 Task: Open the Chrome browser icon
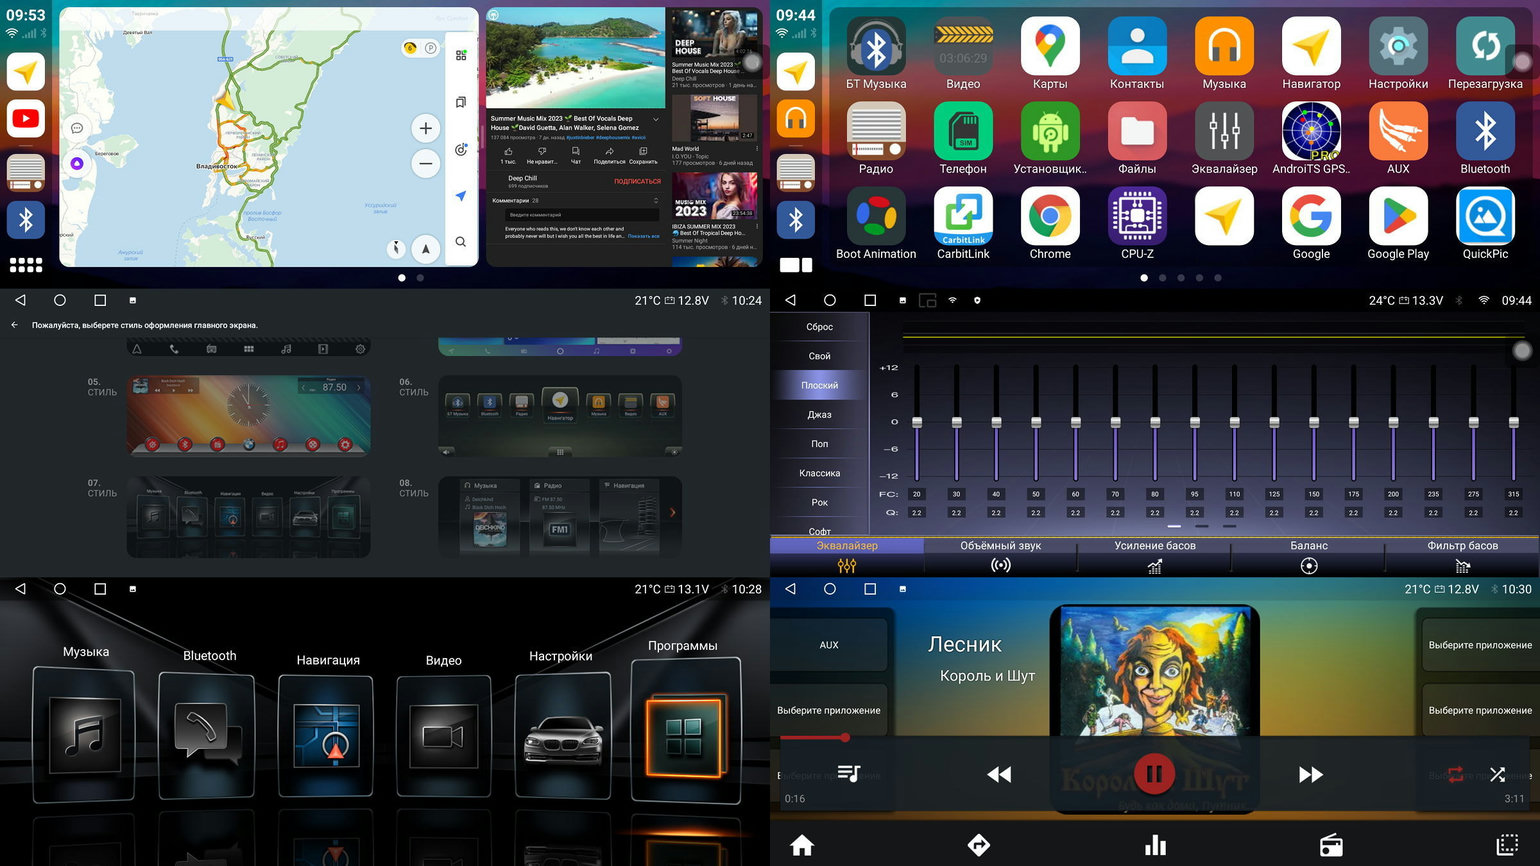(1050, 218)
